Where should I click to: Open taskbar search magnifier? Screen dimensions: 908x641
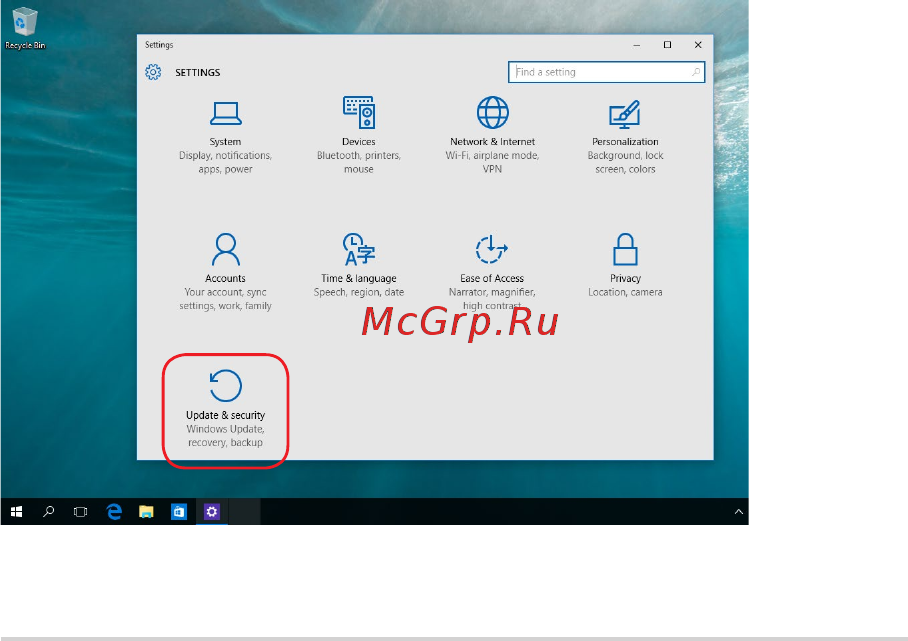pos(49,511)
